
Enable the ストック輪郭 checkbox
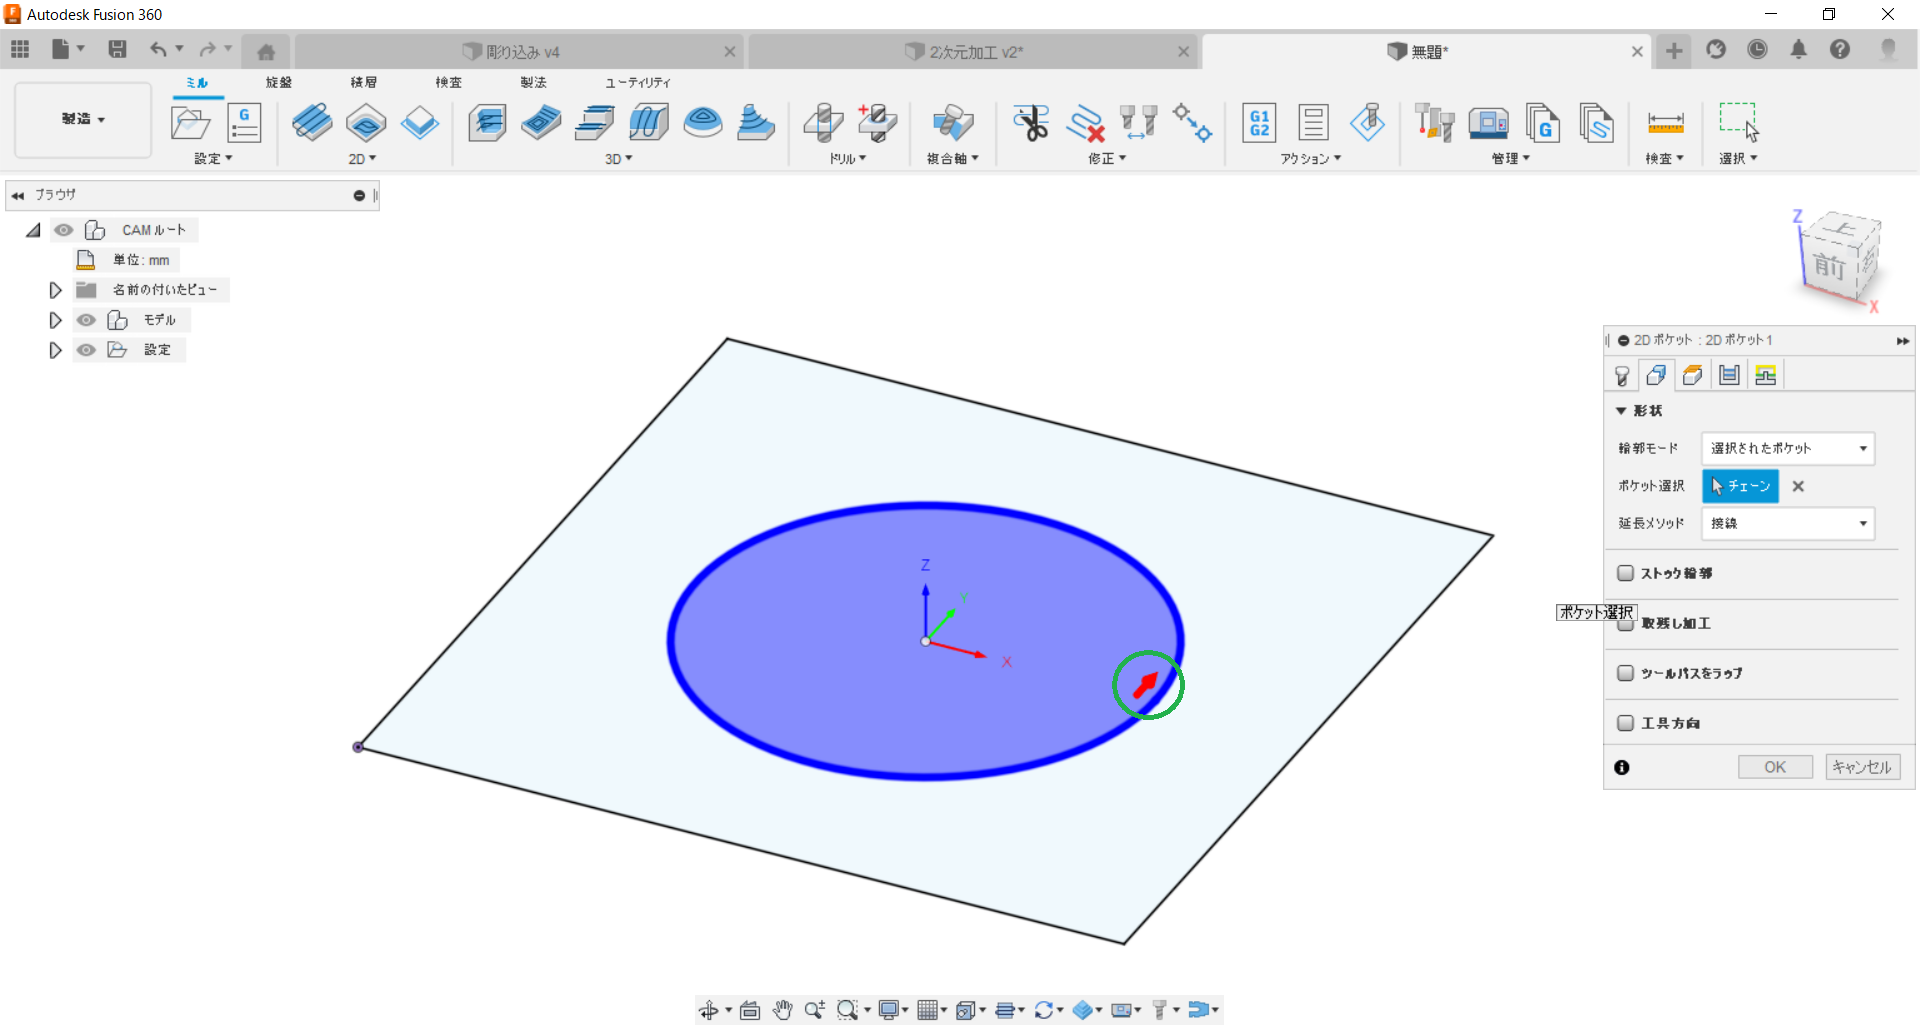pyautogui.click(x=1626, y=573)
